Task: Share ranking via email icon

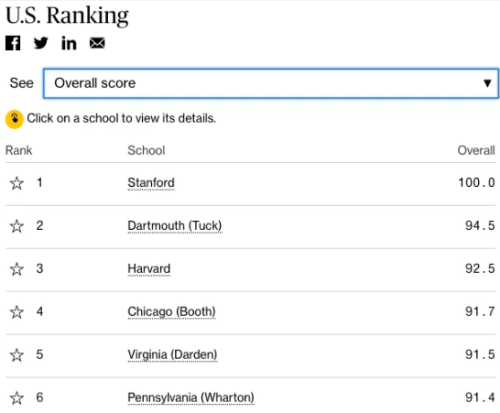Action: (x=97, y=43)
